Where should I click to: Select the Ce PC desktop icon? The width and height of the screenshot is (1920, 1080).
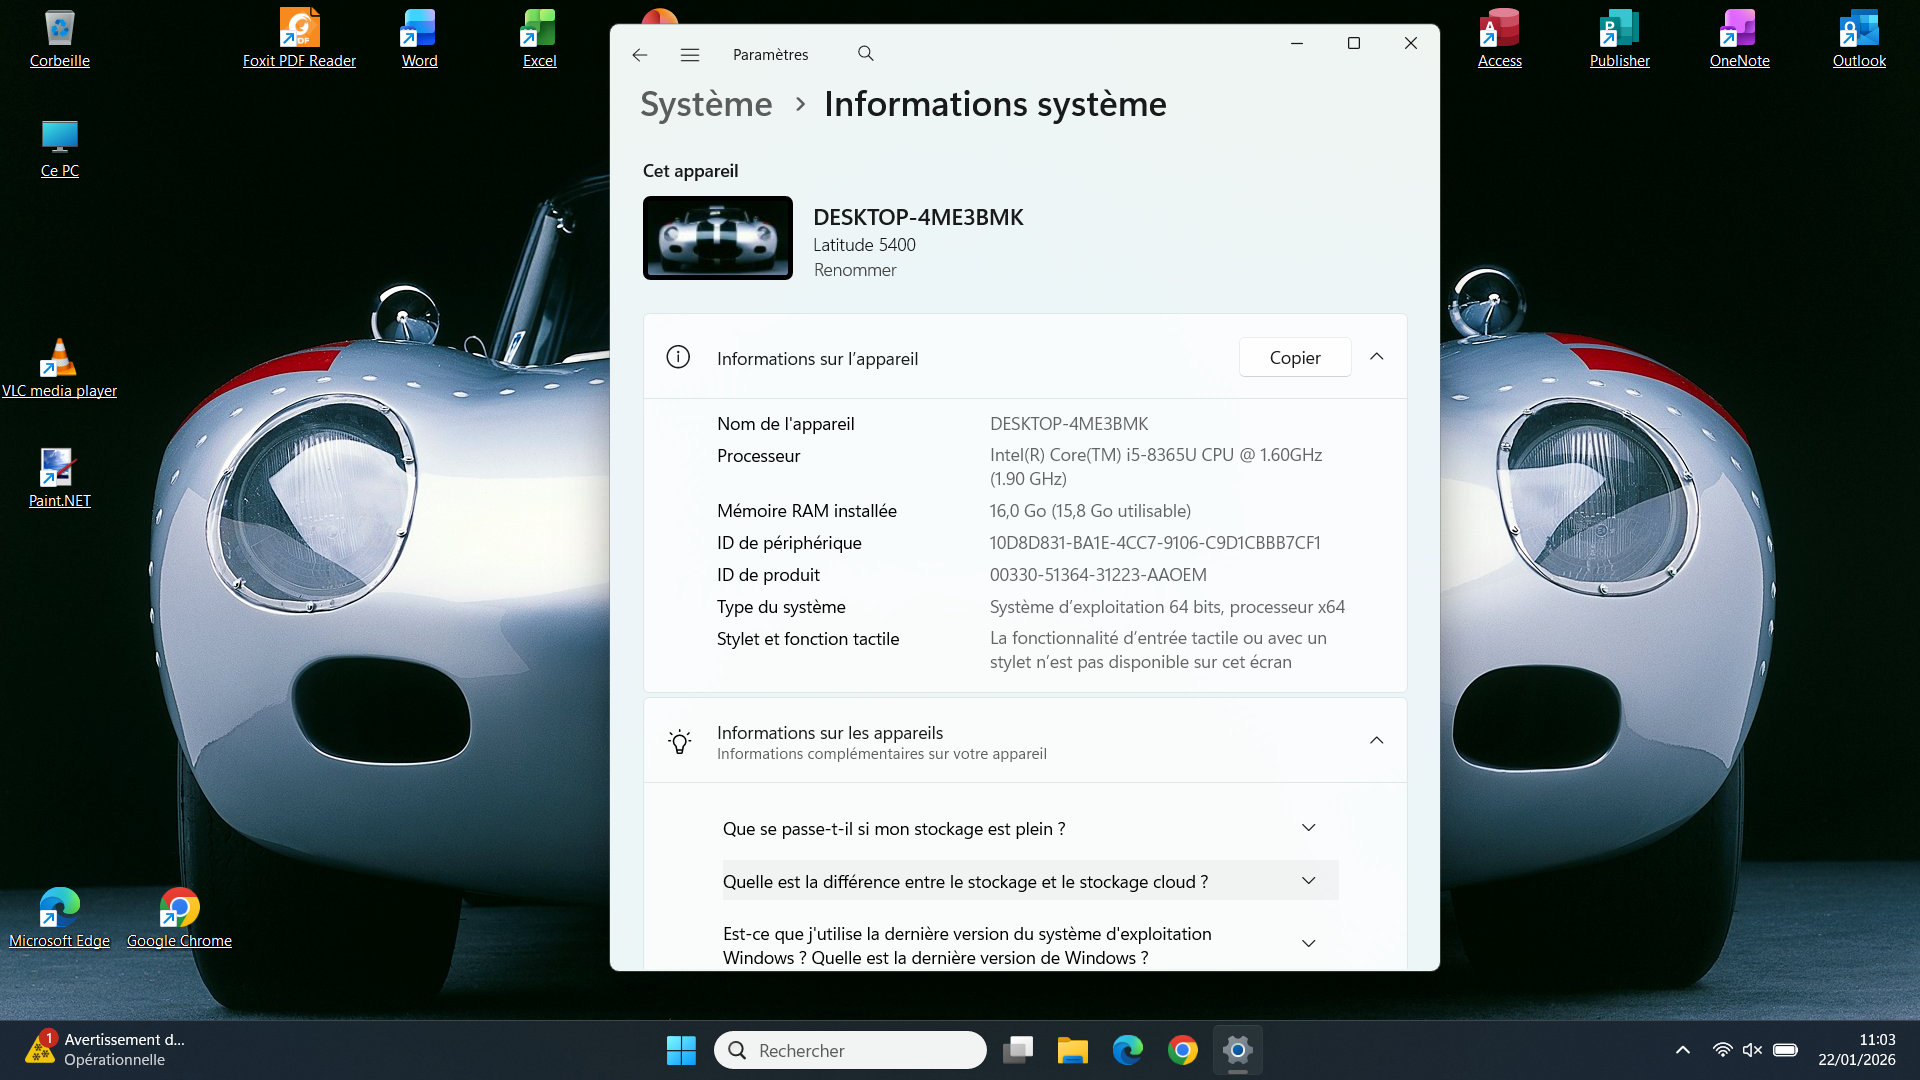pyautogui.click(x=60, y=149)
